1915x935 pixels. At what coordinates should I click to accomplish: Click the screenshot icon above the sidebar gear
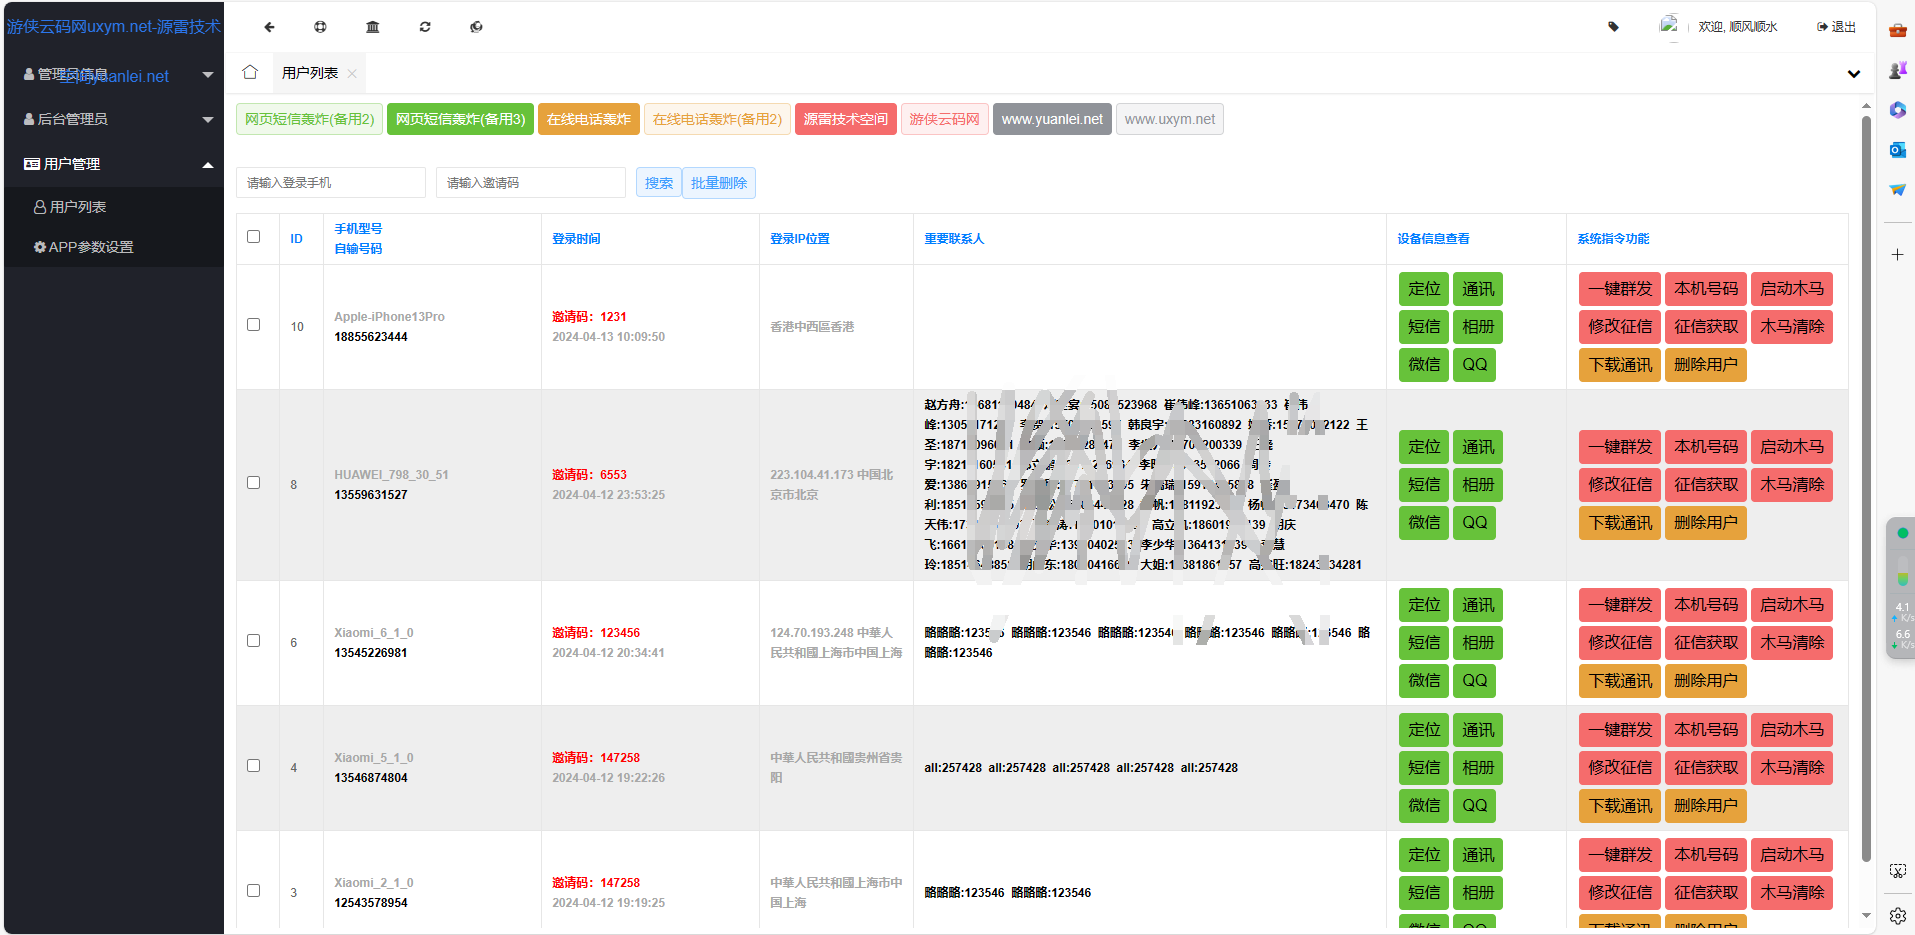(x=1897, y=871)
